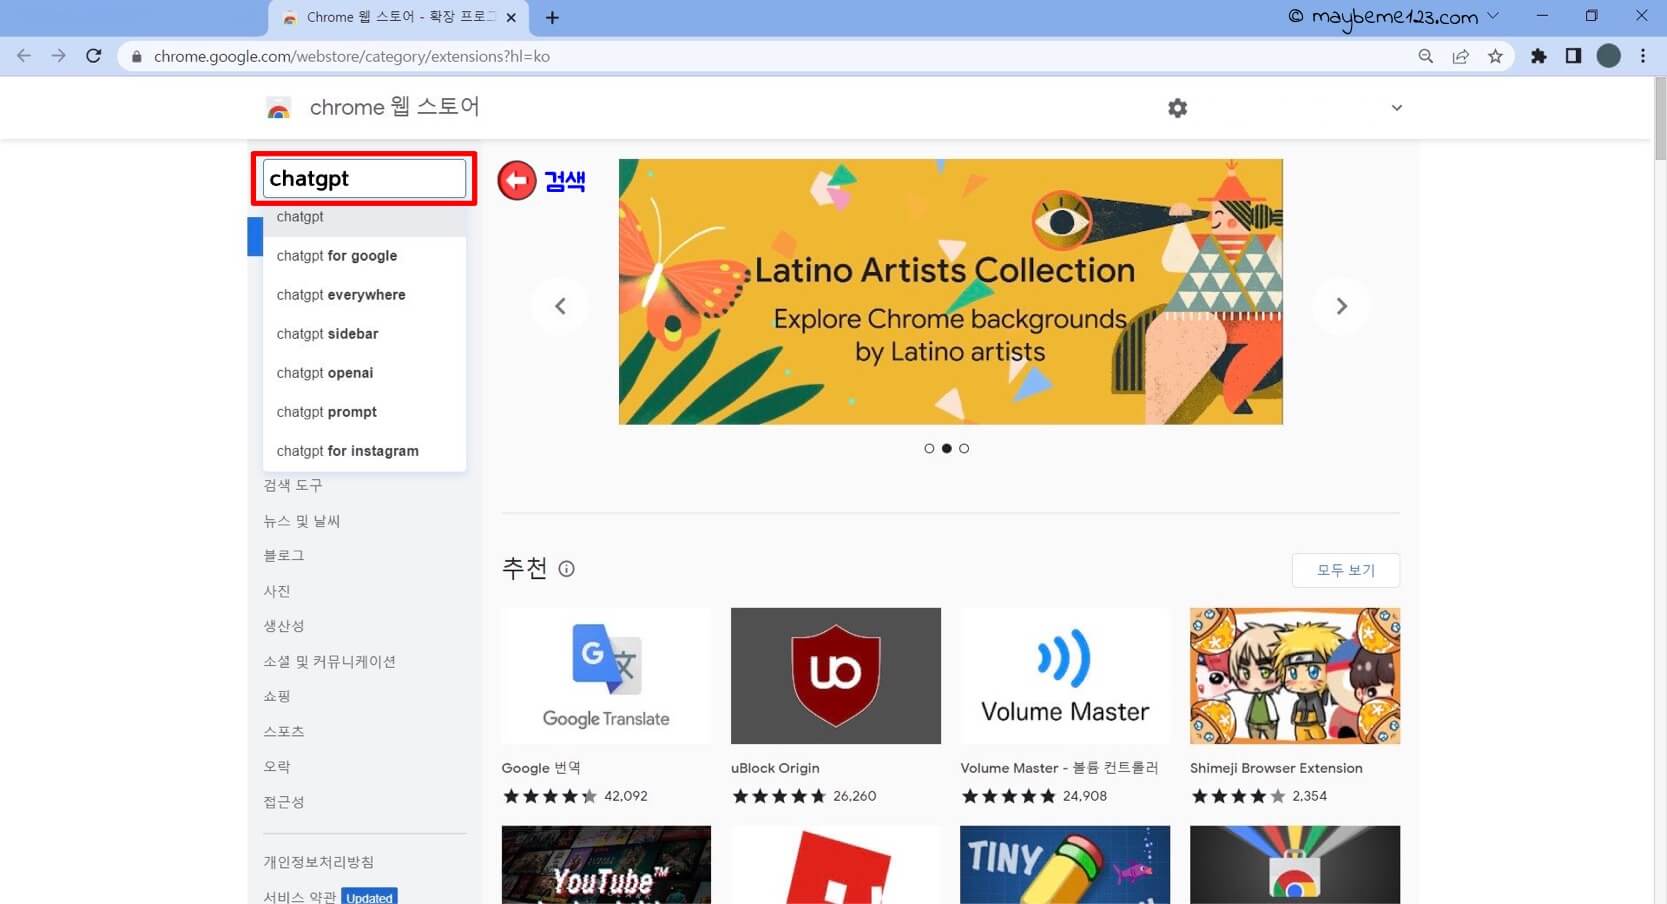1667x904 pixels.
Task: Choose suggestion 'chatgpt for google'
Action: (x=364, y=256)
